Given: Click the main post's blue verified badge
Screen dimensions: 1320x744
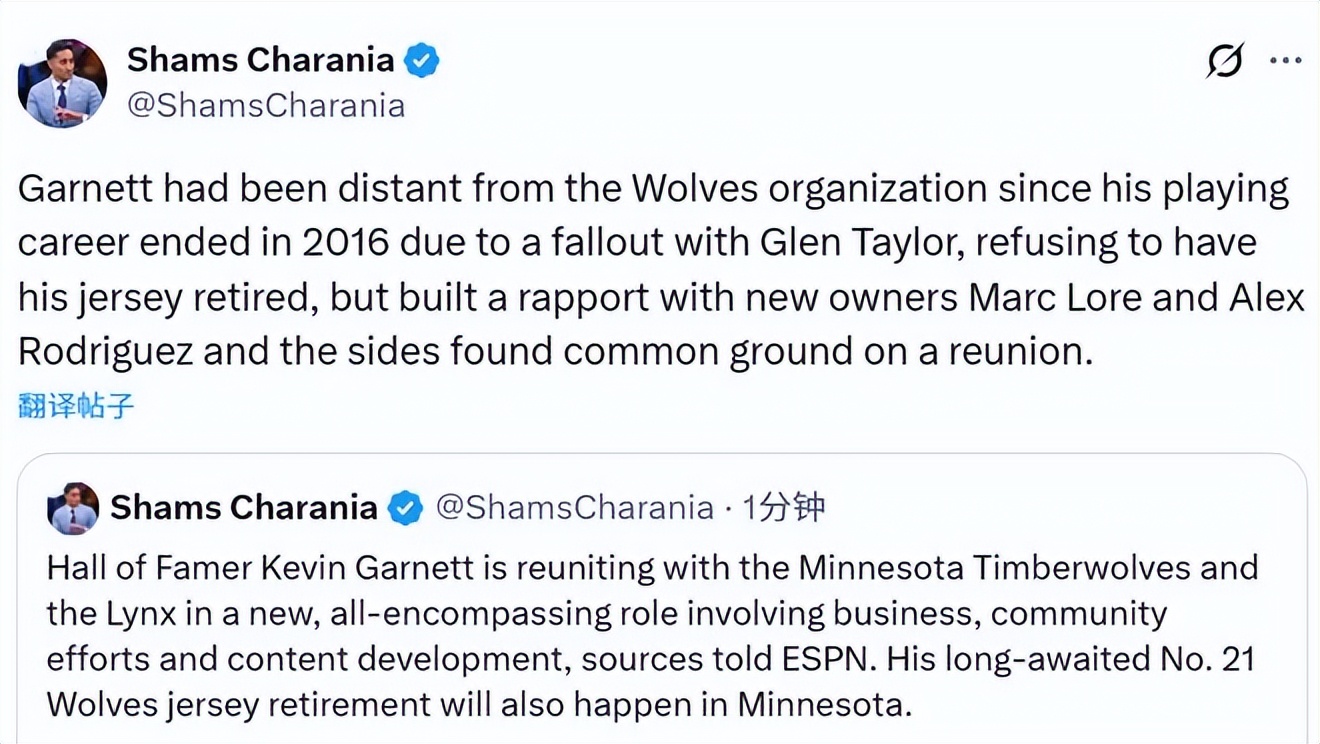Looking at the screenshot, I should point(421,61).
